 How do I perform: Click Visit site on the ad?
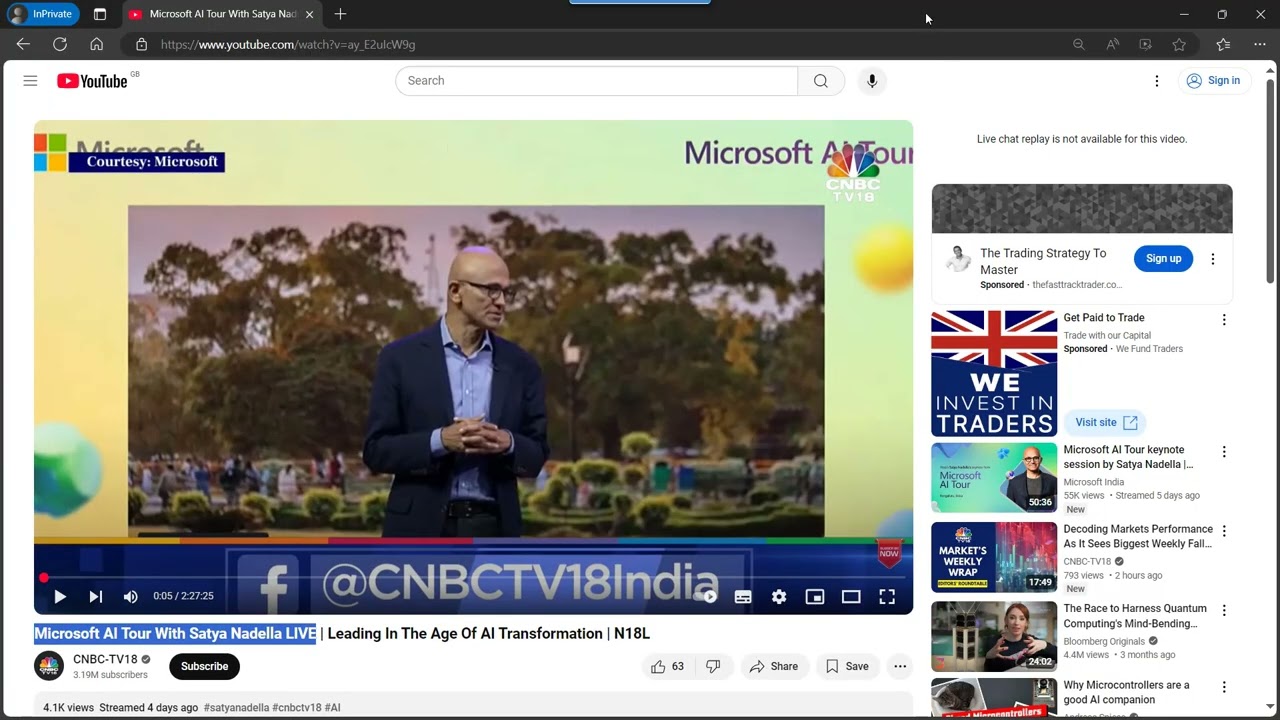tap(1105, 423)
